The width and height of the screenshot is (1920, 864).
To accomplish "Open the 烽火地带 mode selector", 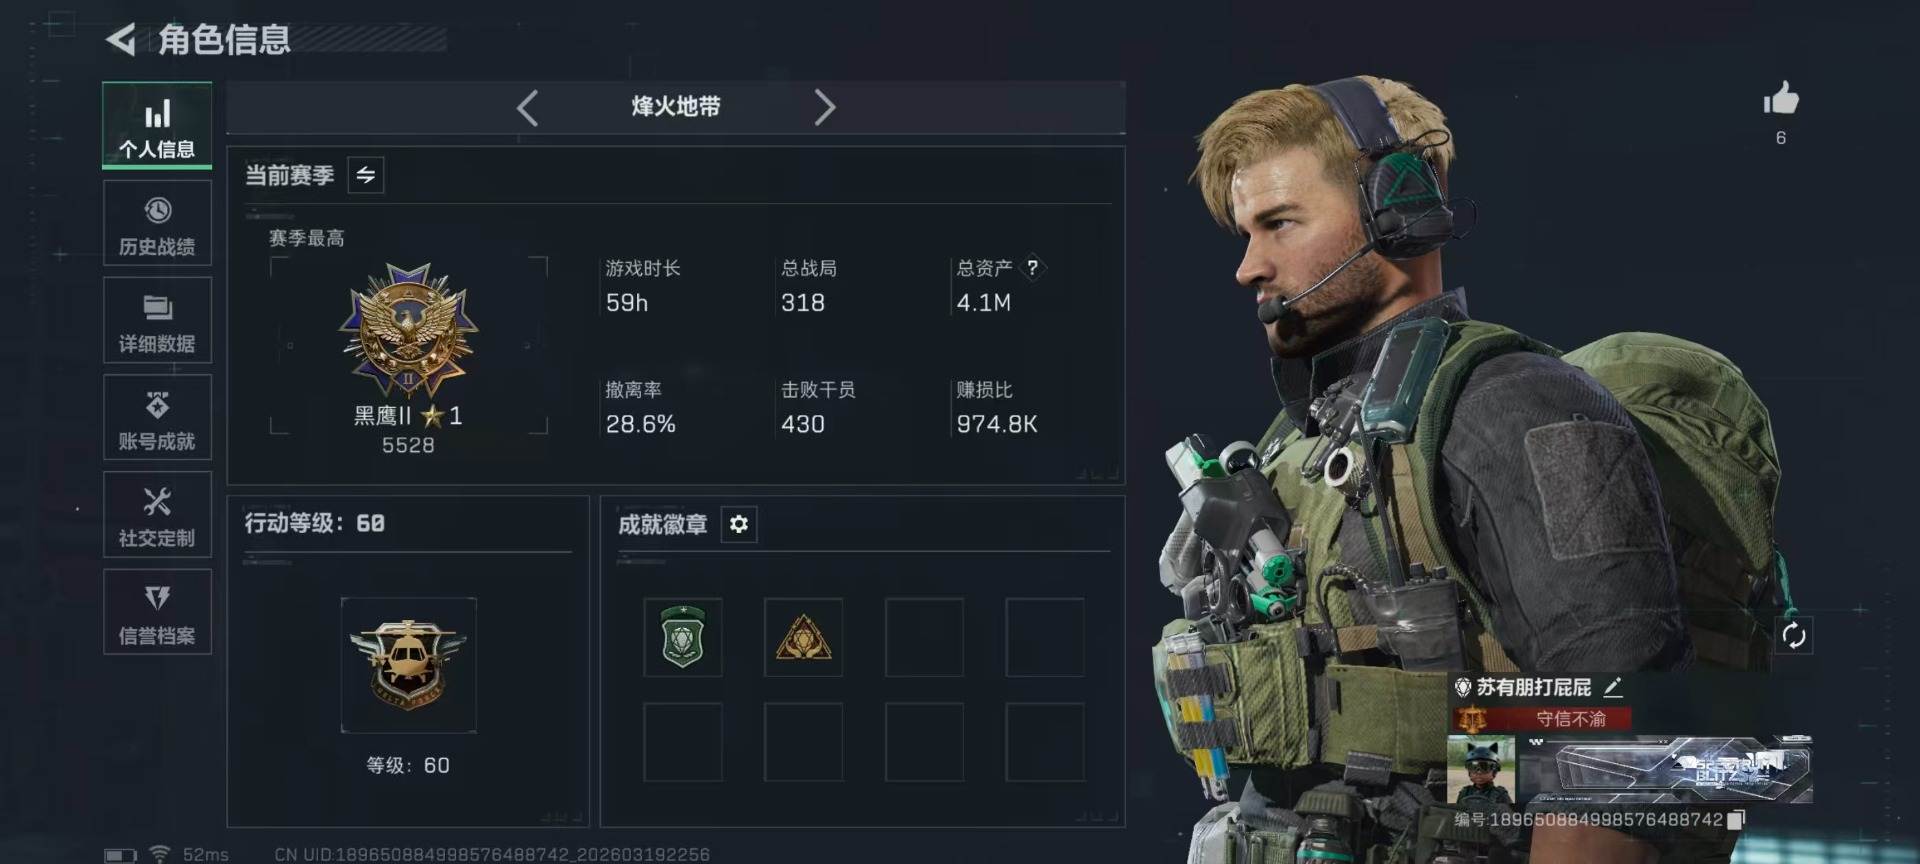I will 676,107.
